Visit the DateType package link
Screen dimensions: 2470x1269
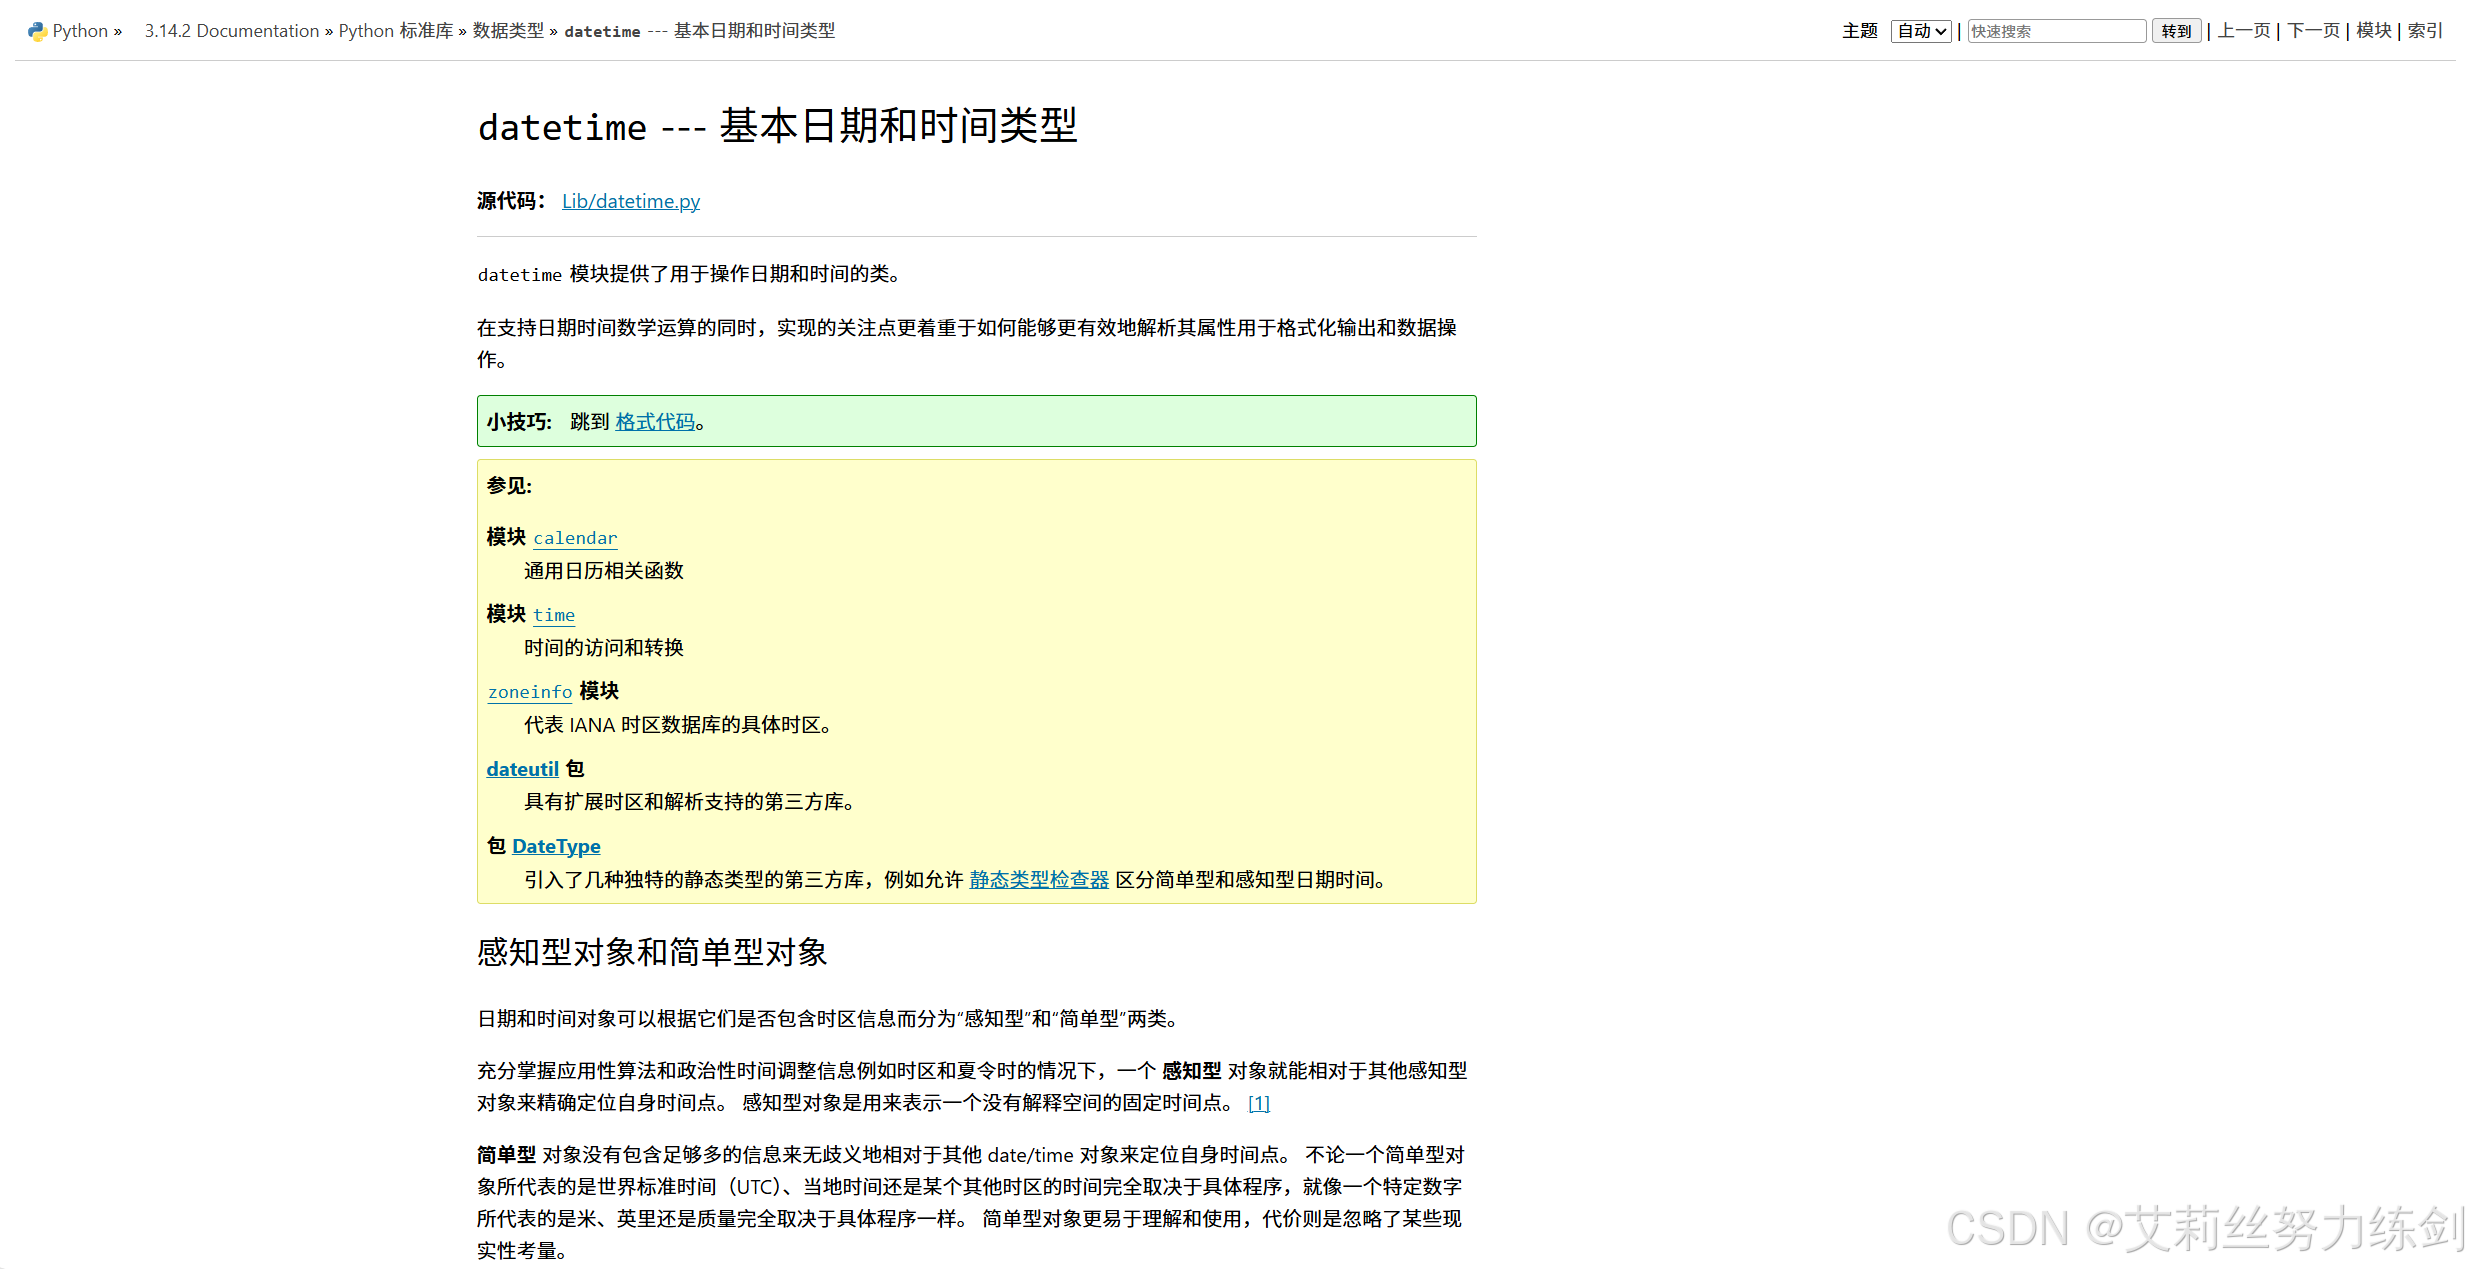(556, 846)
